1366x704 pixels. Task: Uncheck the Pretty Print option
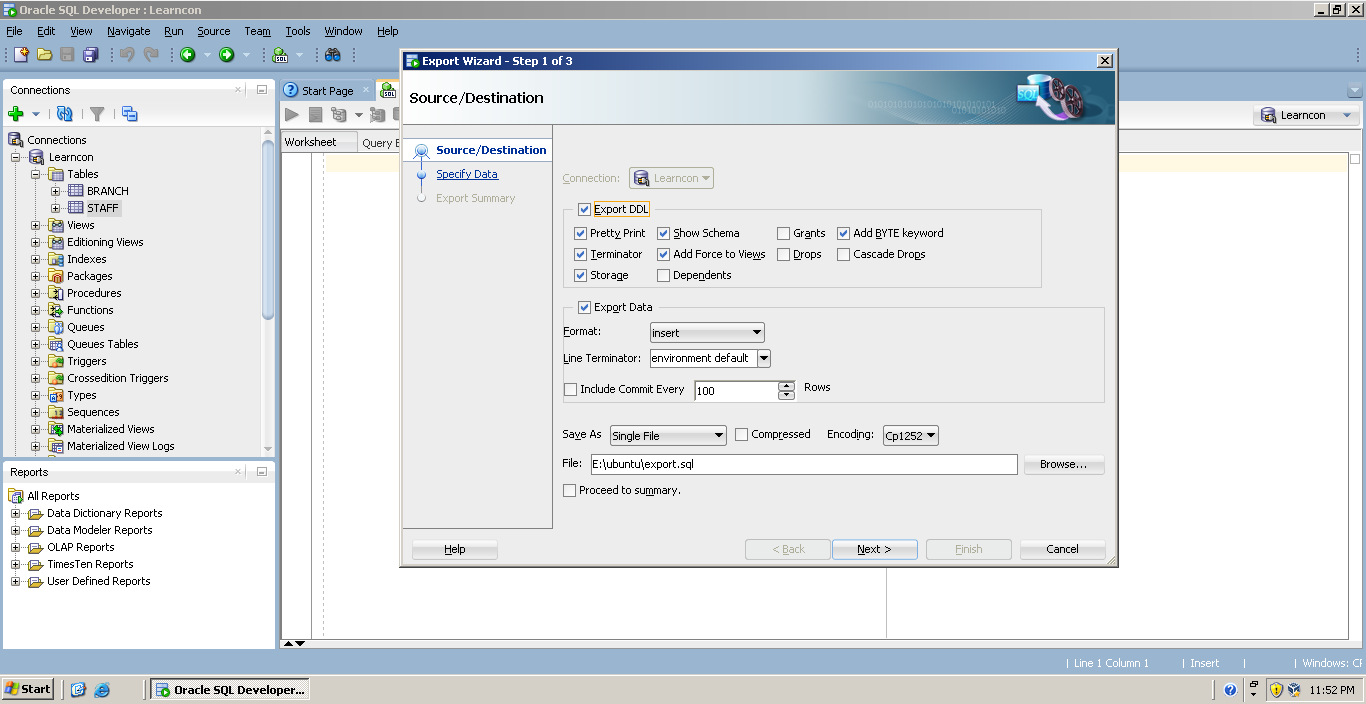[580, 233]
